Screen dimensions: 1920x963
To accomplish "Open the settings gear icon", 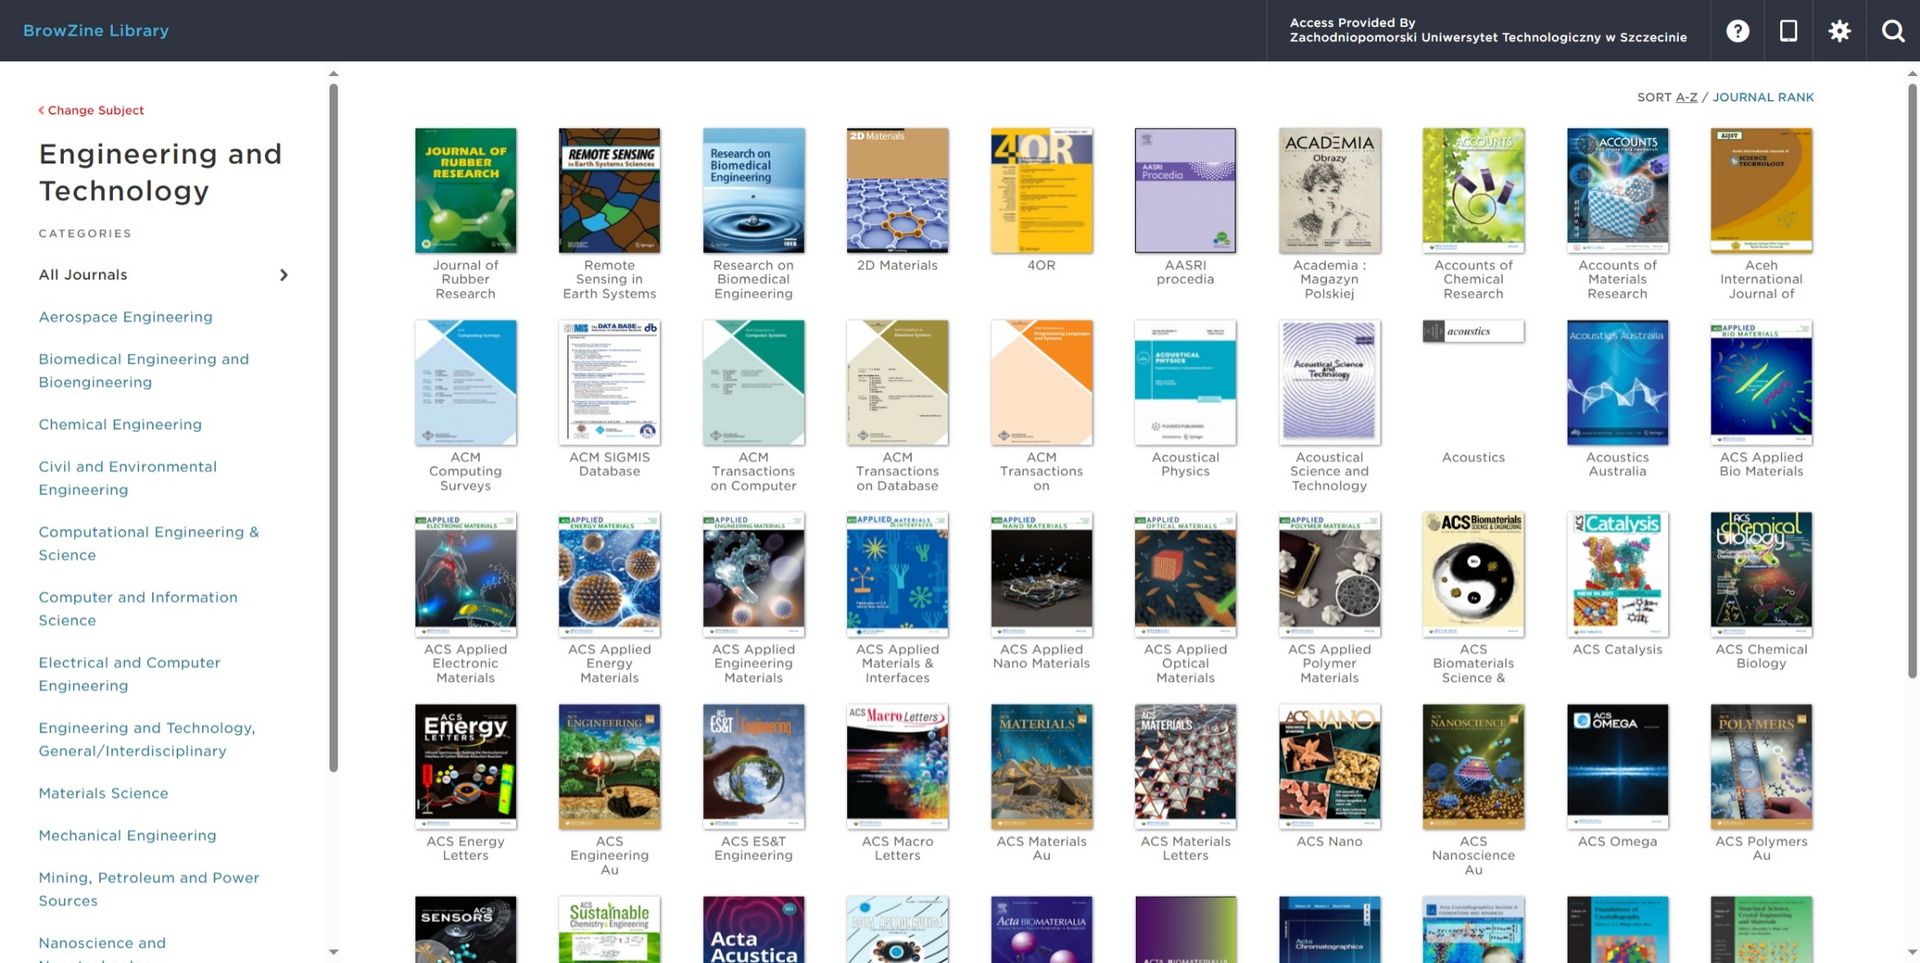I will (x=1840, y=31).
